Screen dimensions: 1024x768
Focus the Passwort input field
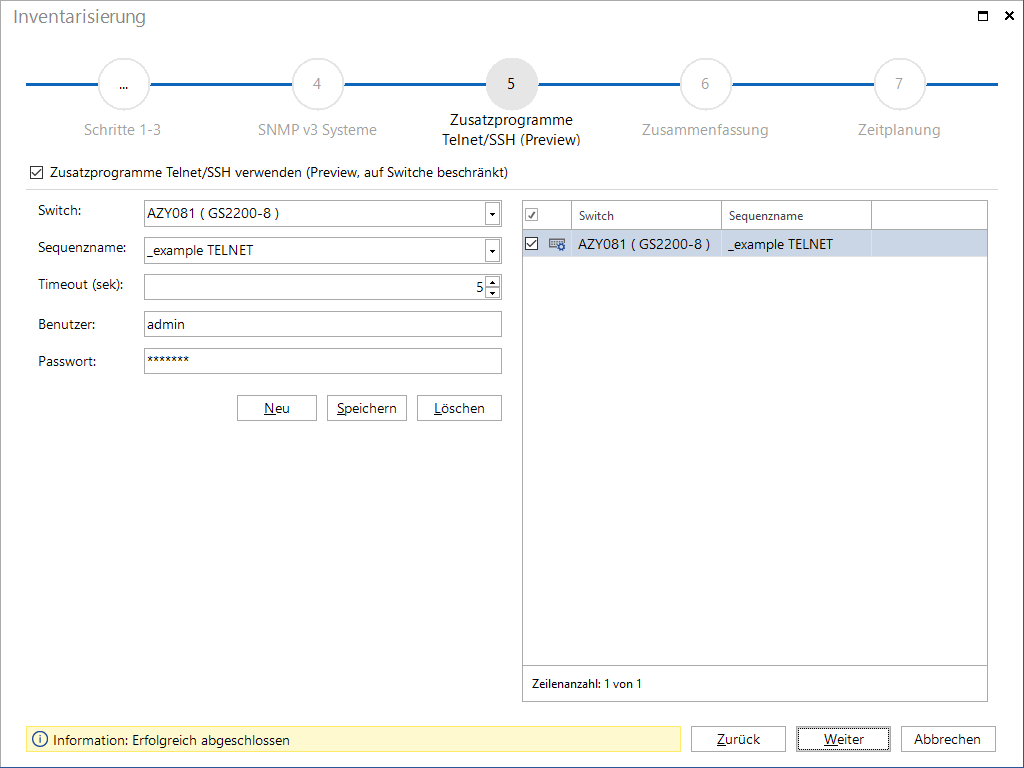[323, 361]
